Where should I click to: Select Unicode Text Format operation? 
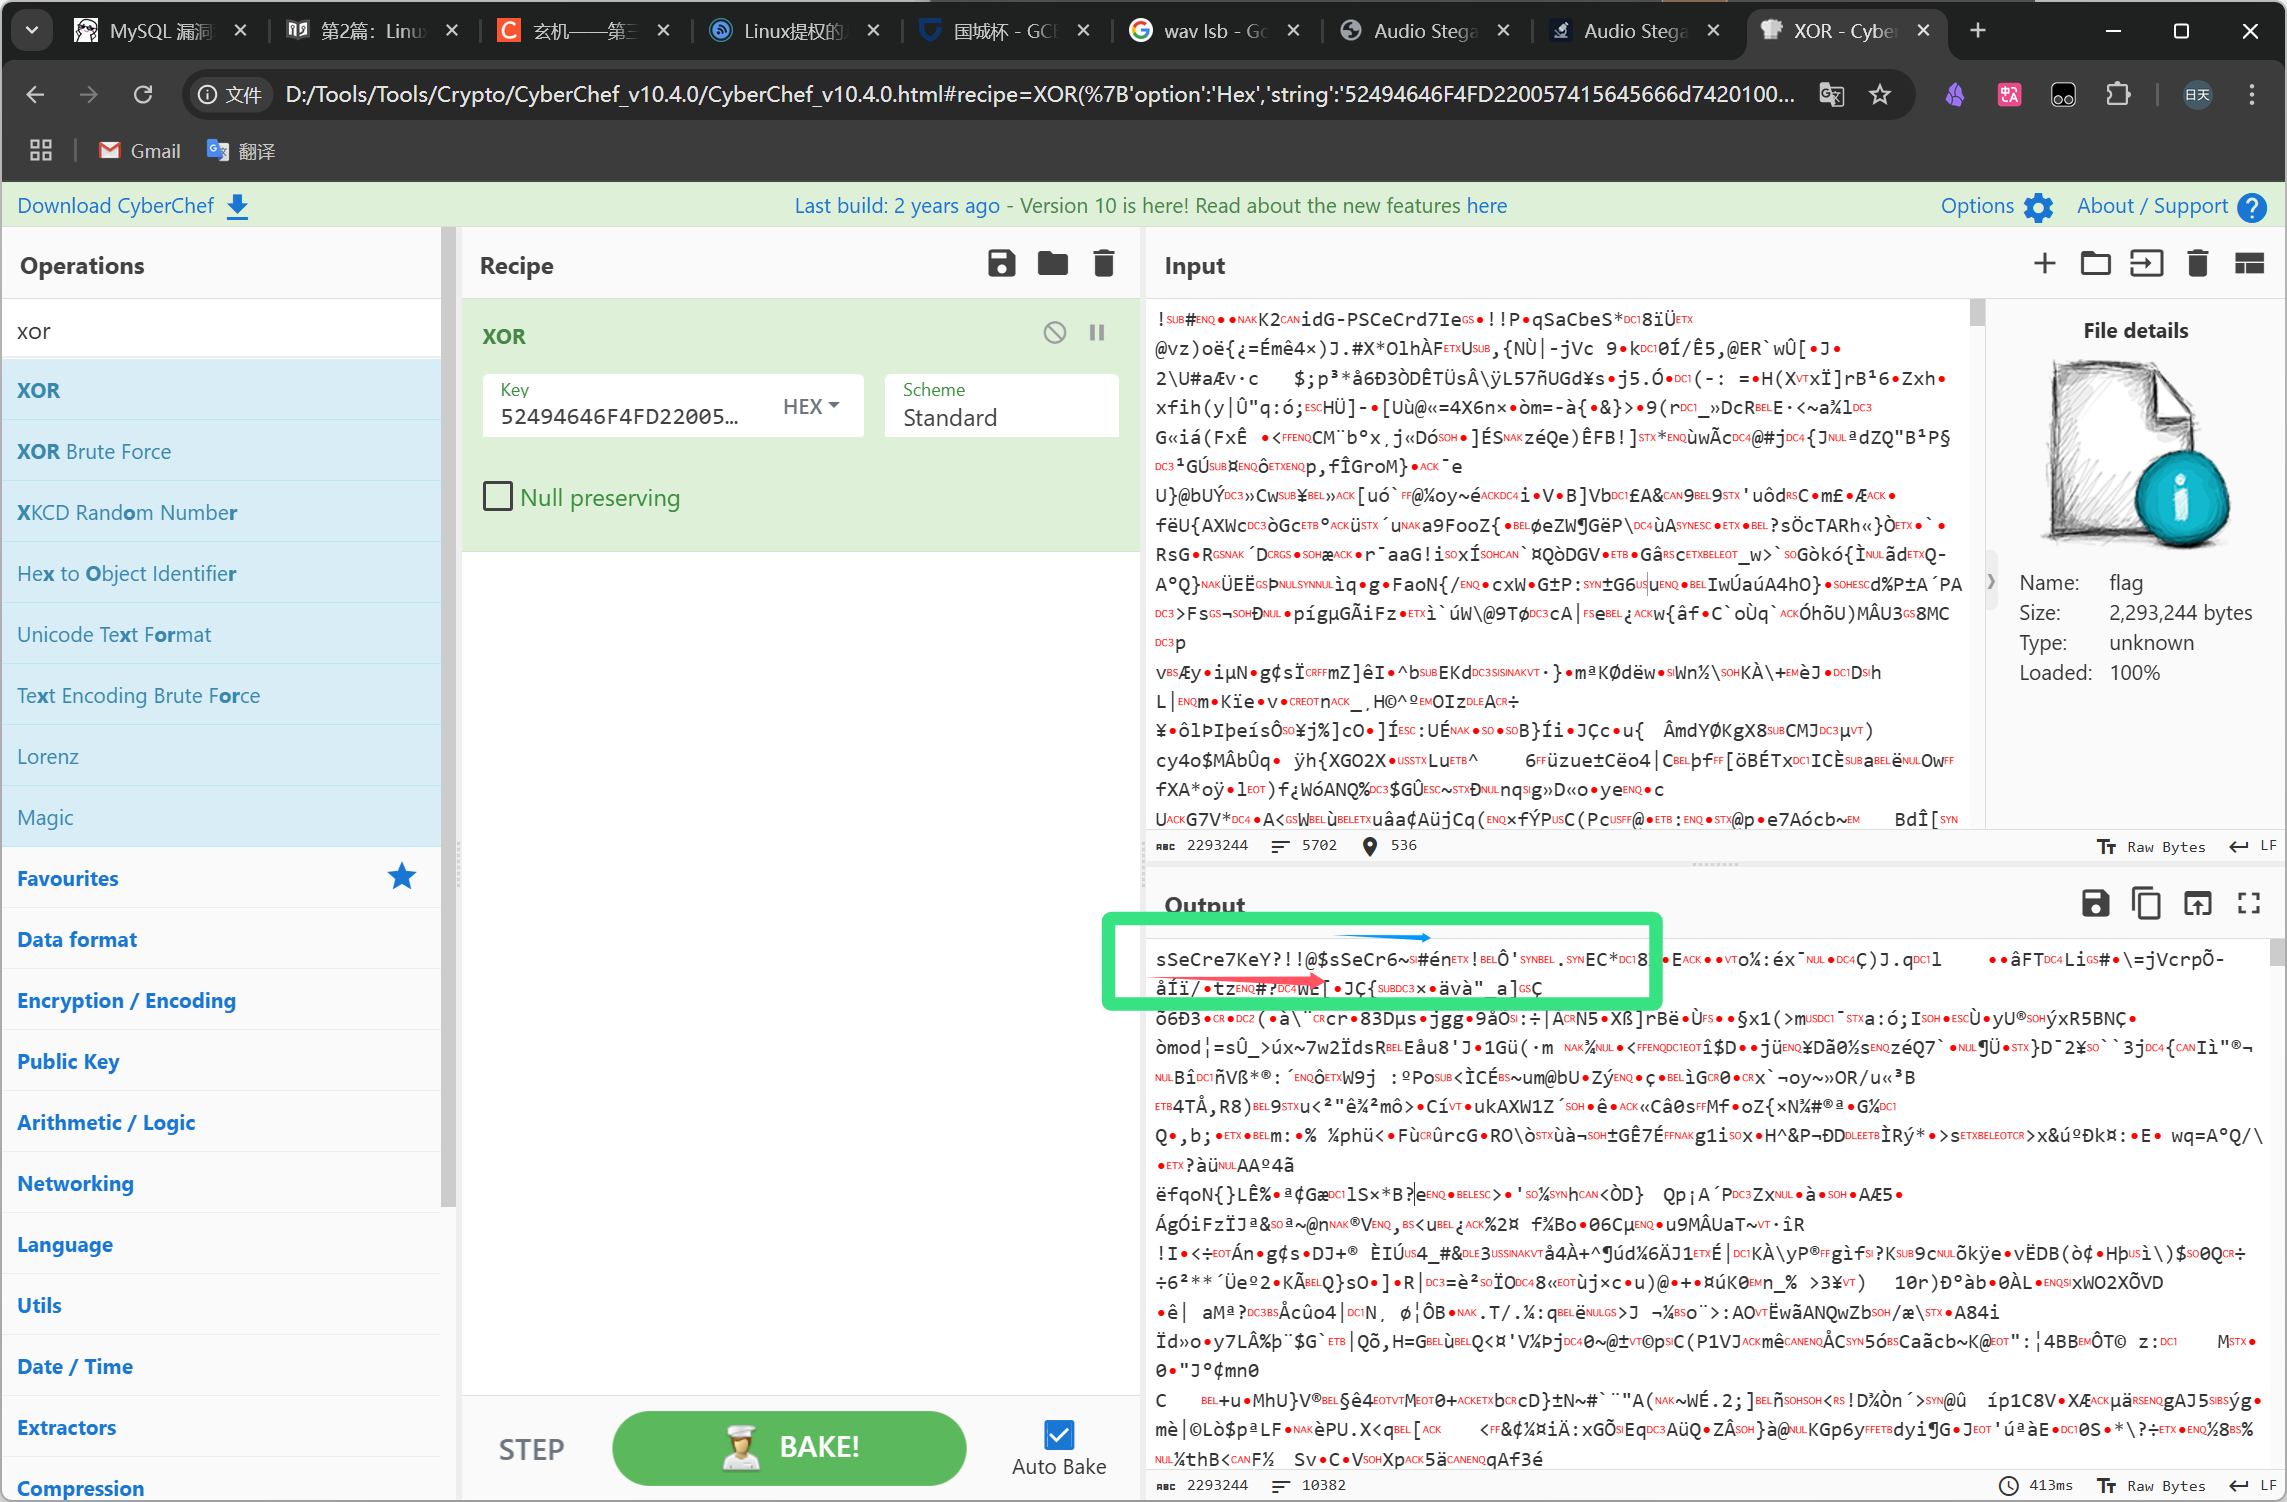point(221,634)
